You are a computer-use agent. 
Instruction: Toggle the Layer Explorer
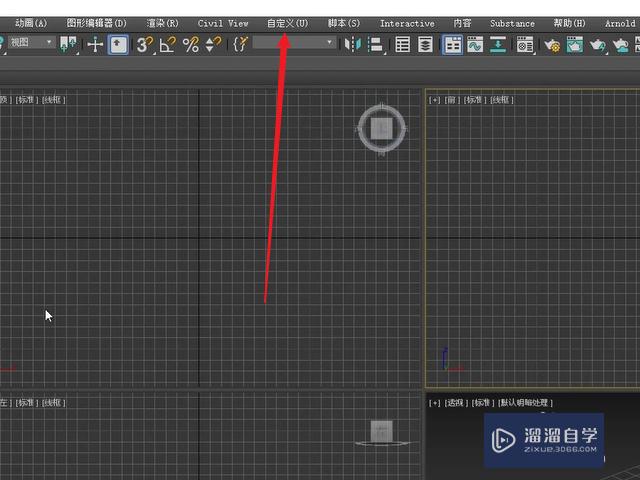[425, 44]
